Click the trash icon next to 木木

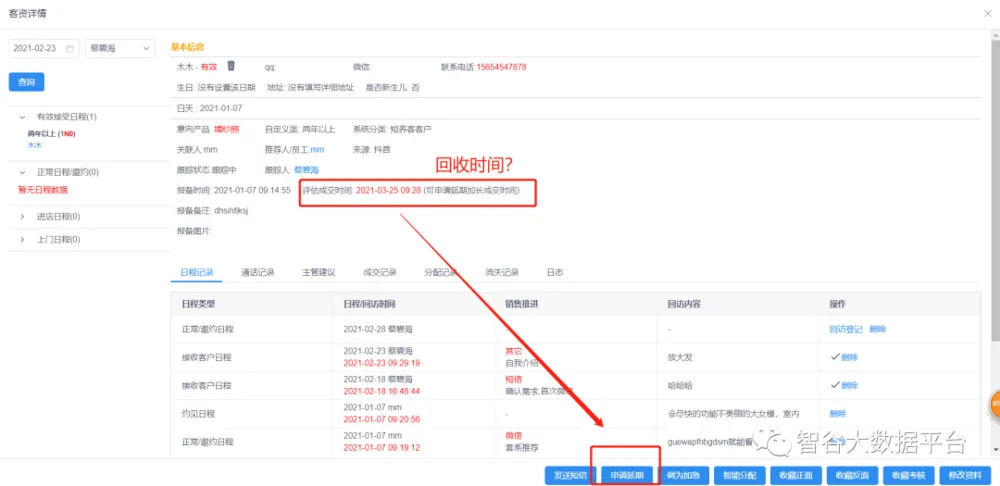[x=231, y=66]
